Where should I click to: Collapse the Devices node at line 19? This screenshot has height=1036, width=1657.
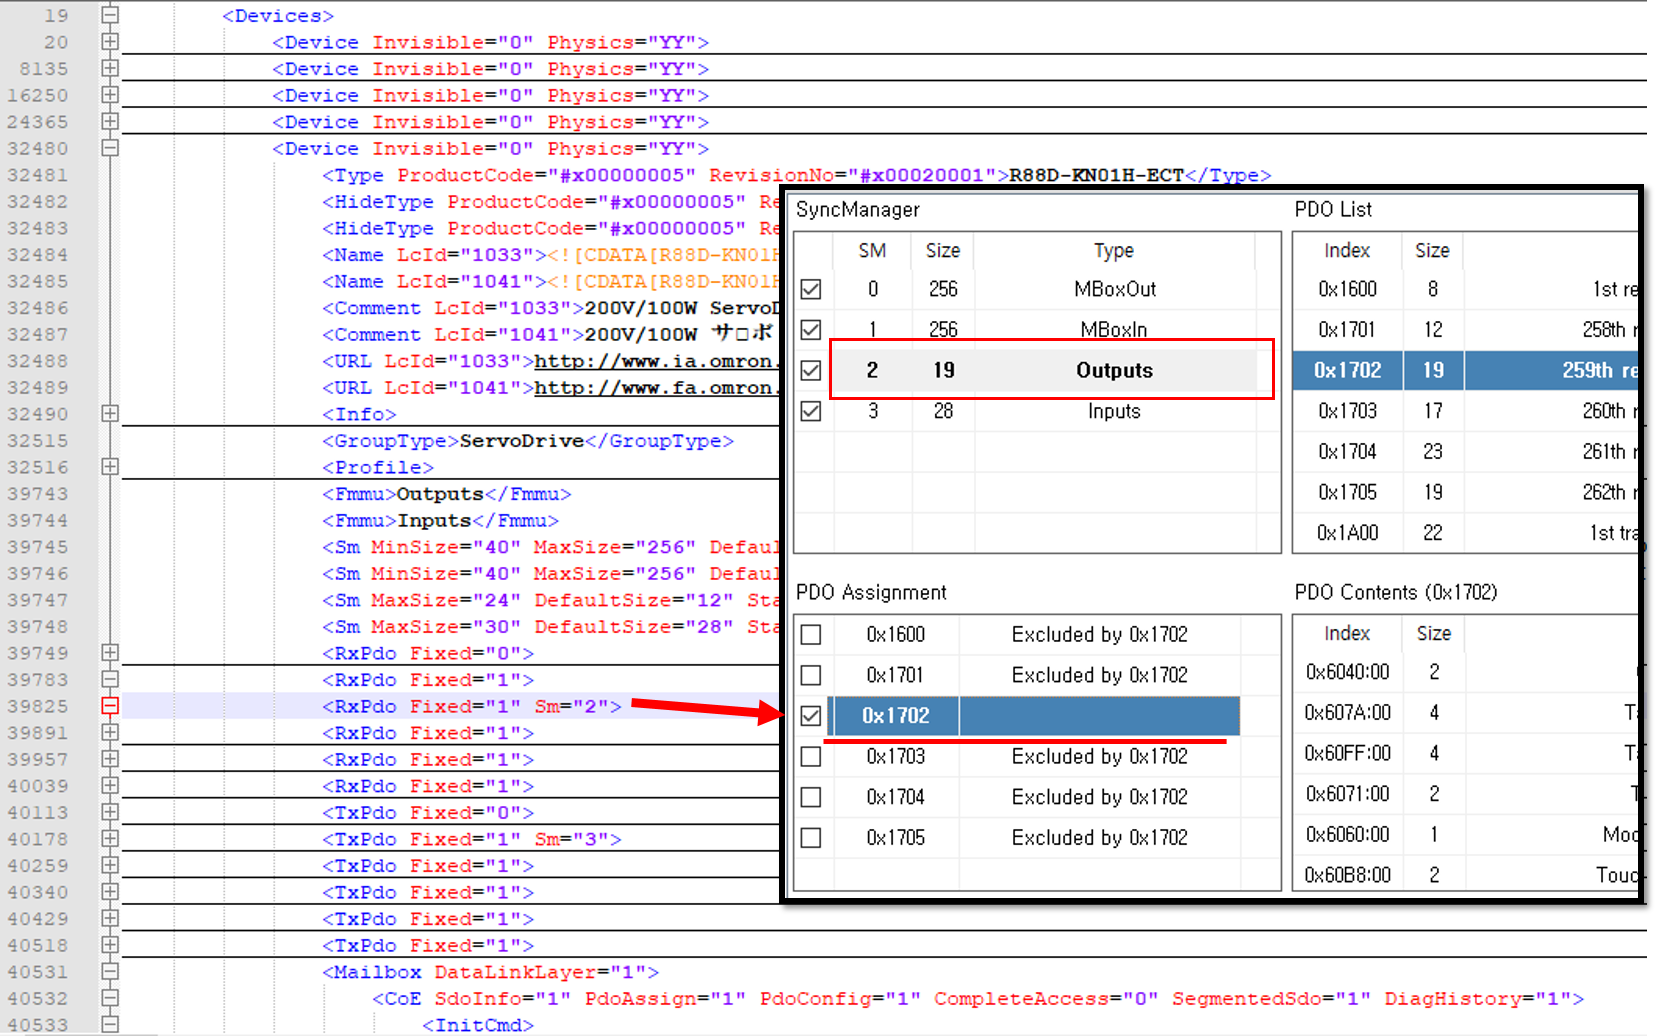coord(110,15)
